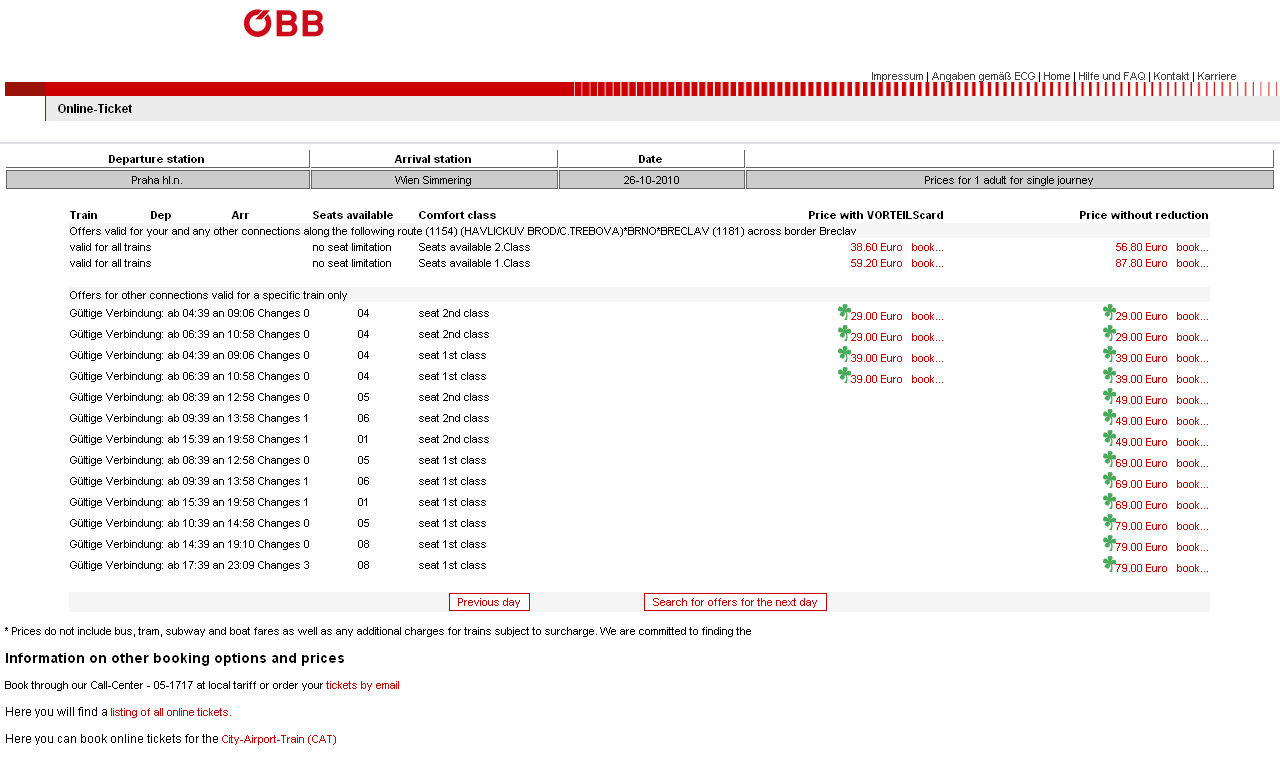
Task: Book 2.Class all-trains ticket at 56.80 Euro
Action: pos(1192,247)
